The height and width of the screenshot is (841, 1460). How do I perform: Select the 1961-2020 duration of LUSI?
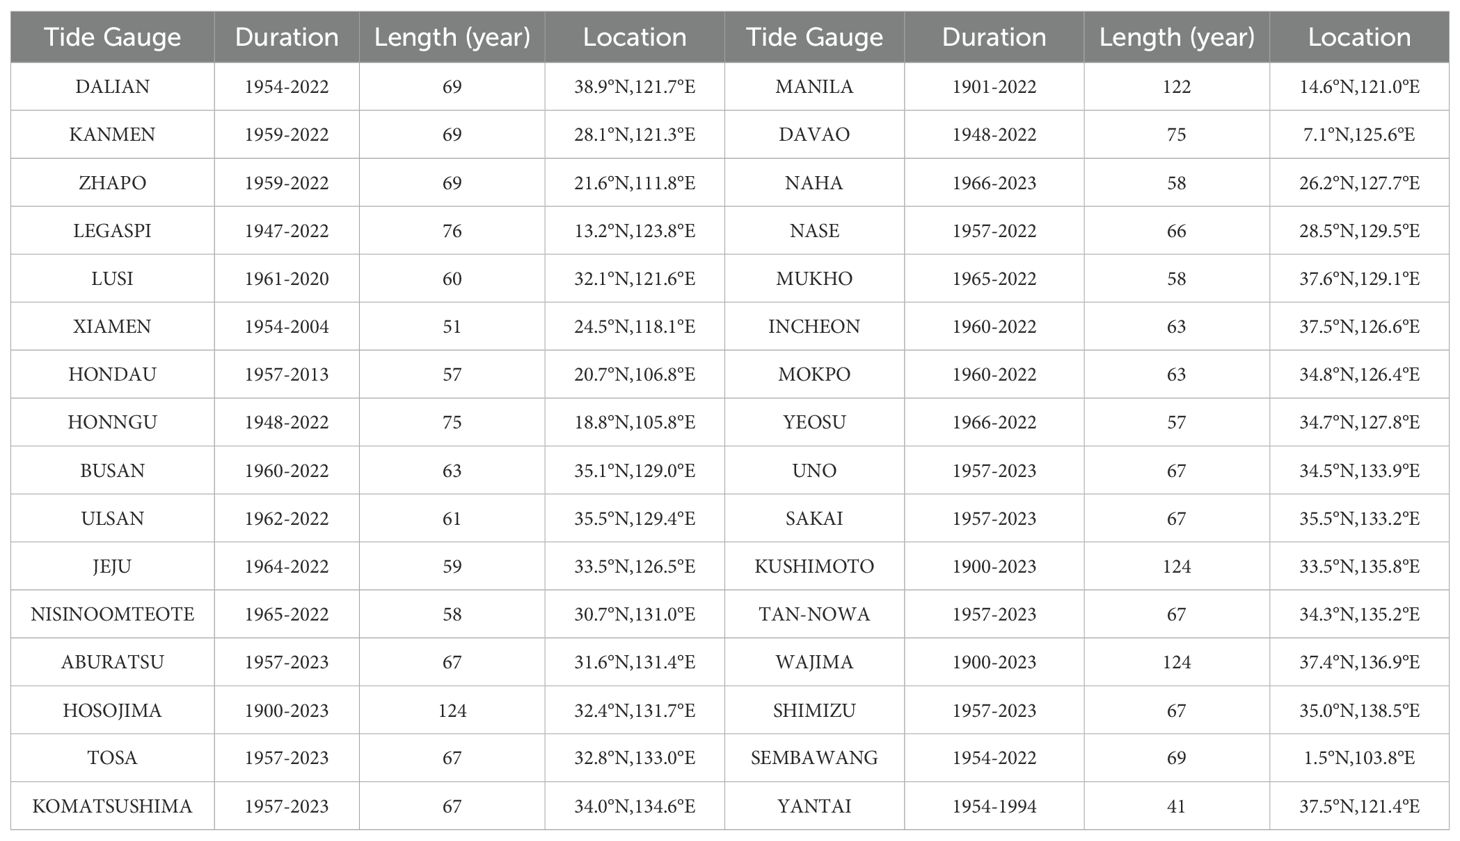[x=286, y=279]
